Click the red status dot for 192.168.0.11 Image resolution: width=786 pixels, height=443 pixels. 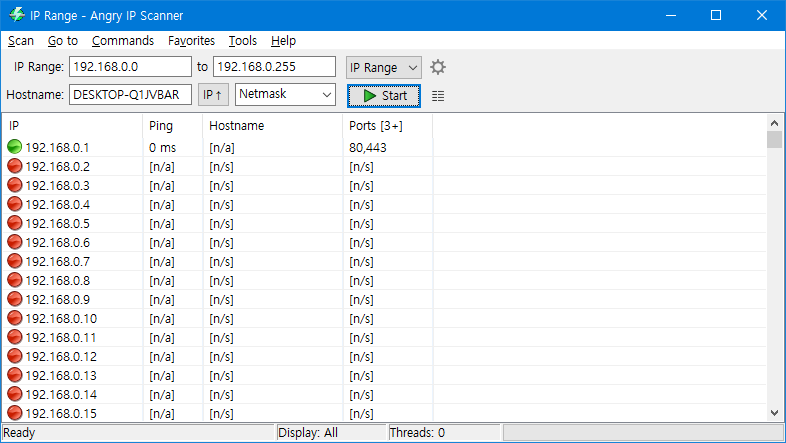[x=15, y=337]
